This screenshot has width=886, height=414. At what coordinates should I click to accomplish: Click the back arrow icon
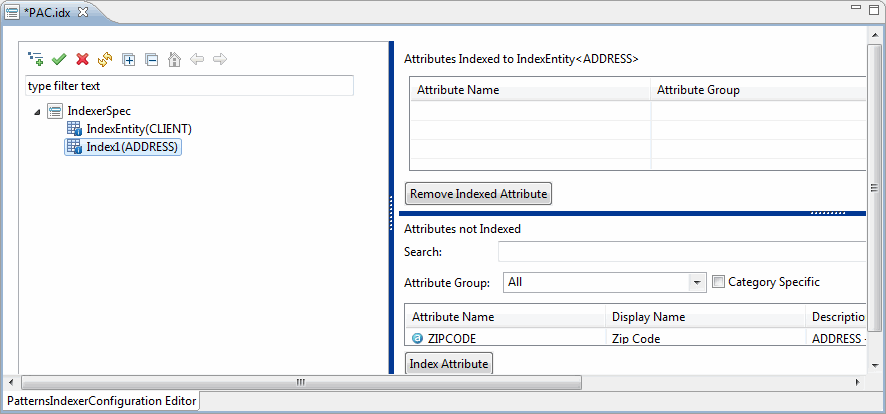[197, 59]
